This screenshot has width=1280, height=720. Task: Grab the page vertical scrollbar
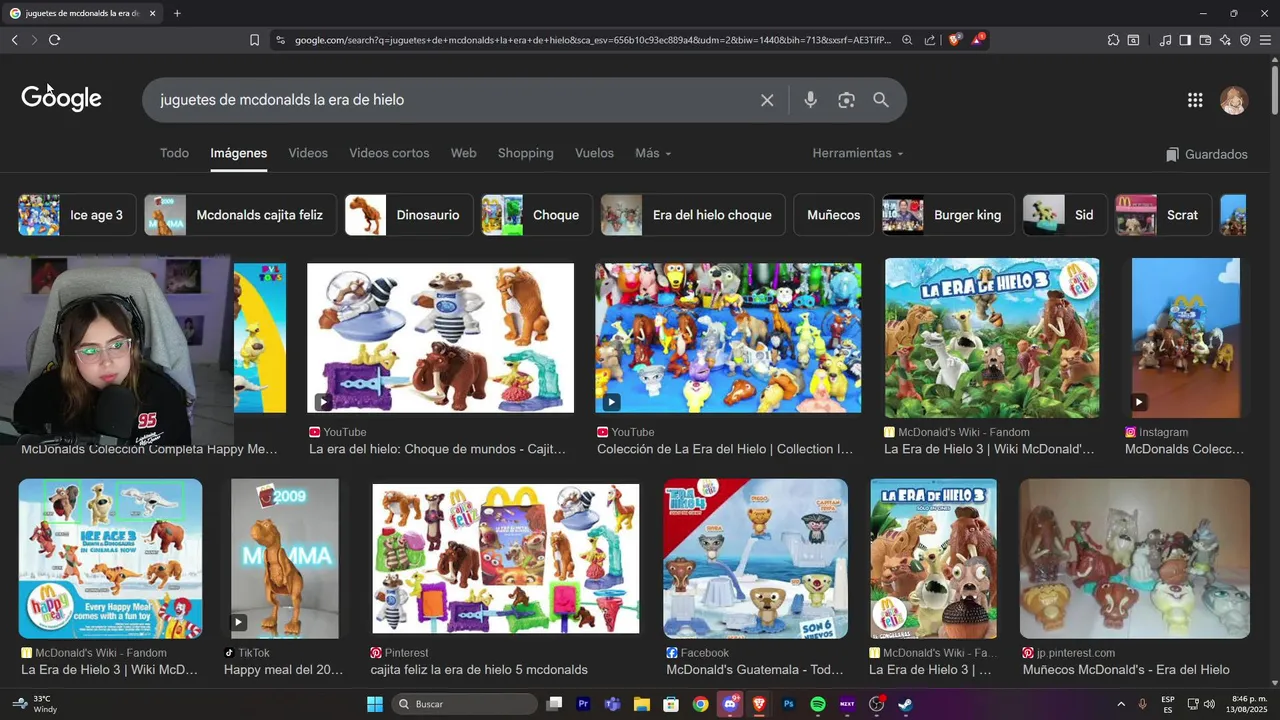tap(1274, 88)
